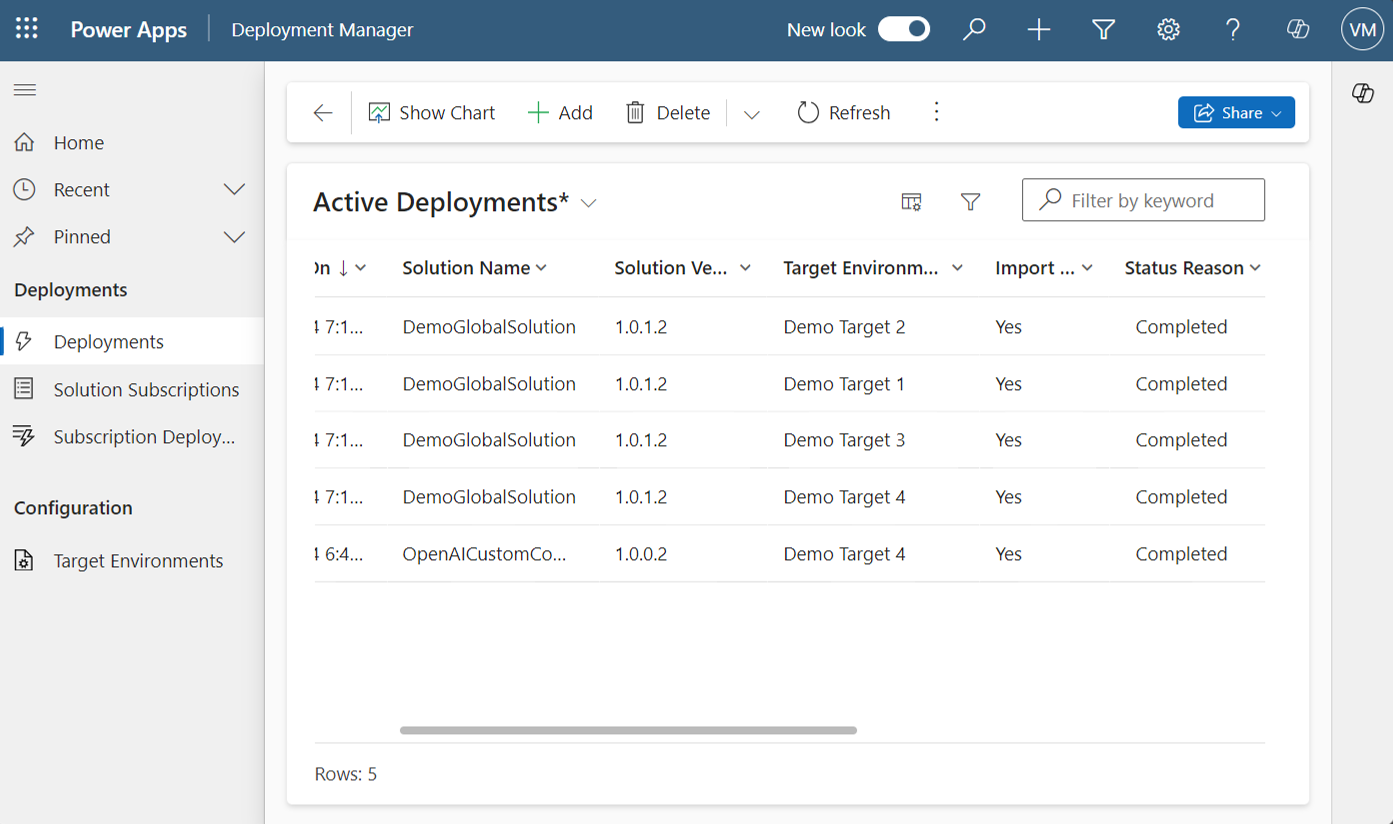Click the Subscription Deployments icon

(24, 436)
